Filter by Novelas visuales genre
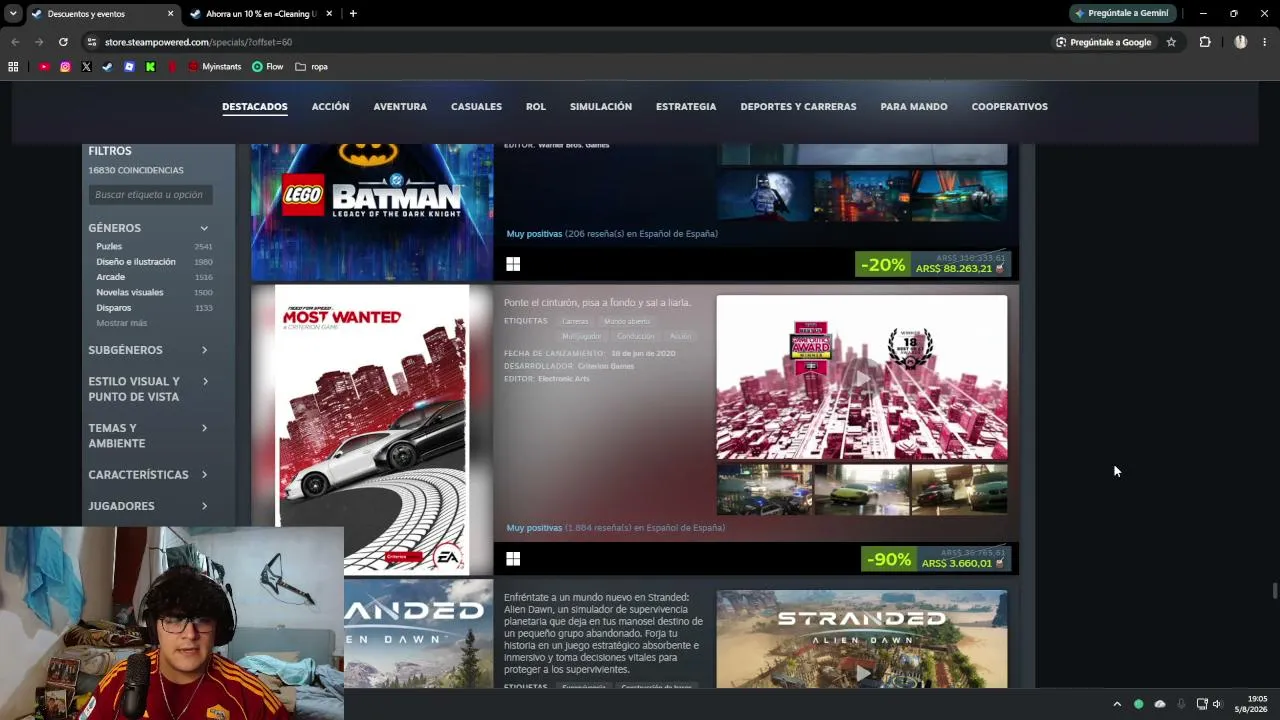The width and height of the screenshot is (1280, 720). (130, 293)
